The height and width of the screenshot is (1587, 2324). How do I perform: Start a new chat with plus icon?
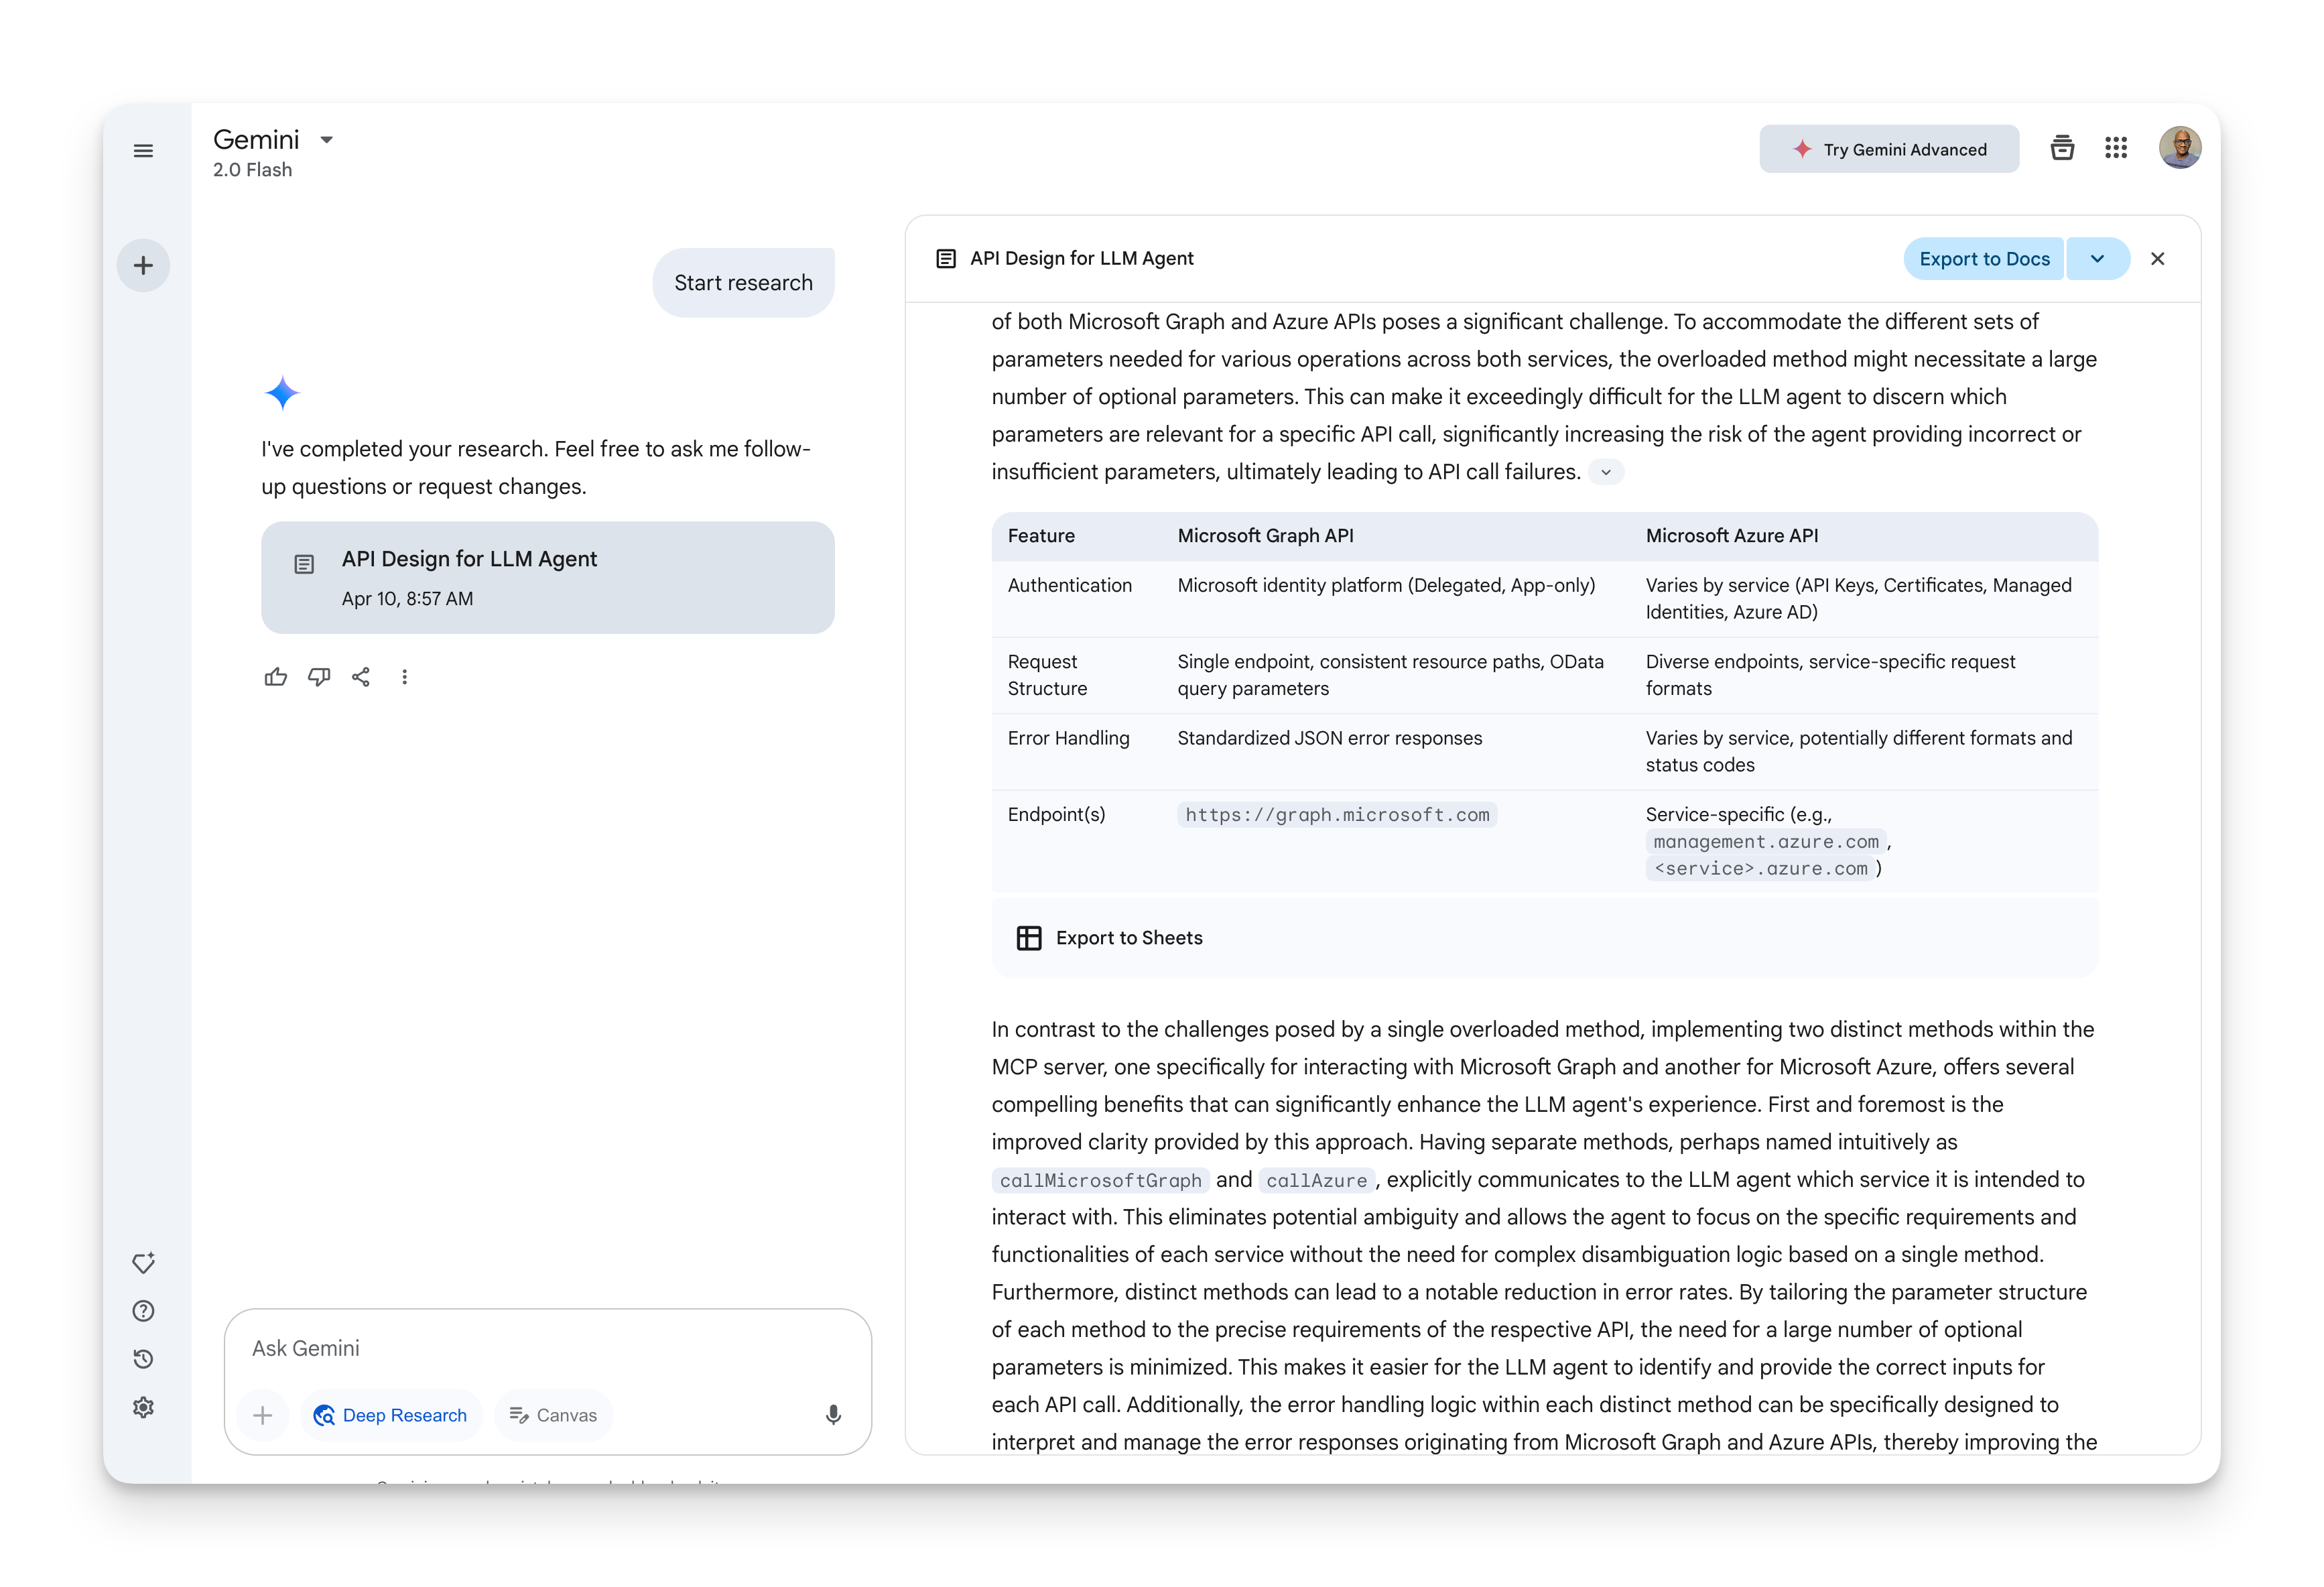point(143,265)
